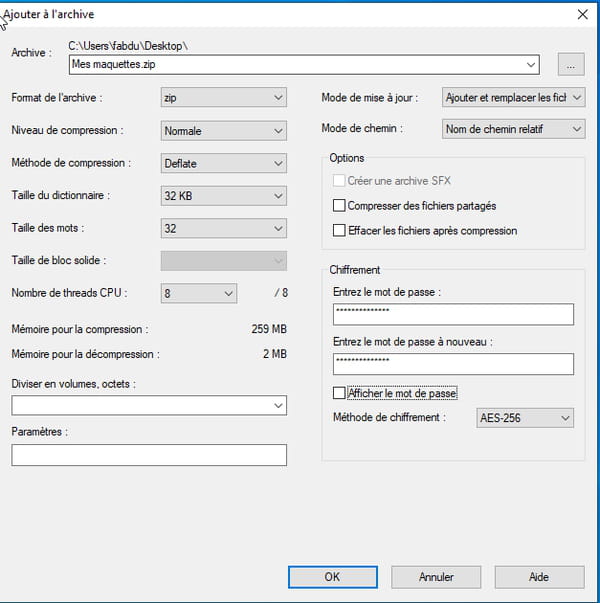
Task: Click the Annuler button
Action: (436, 577)
